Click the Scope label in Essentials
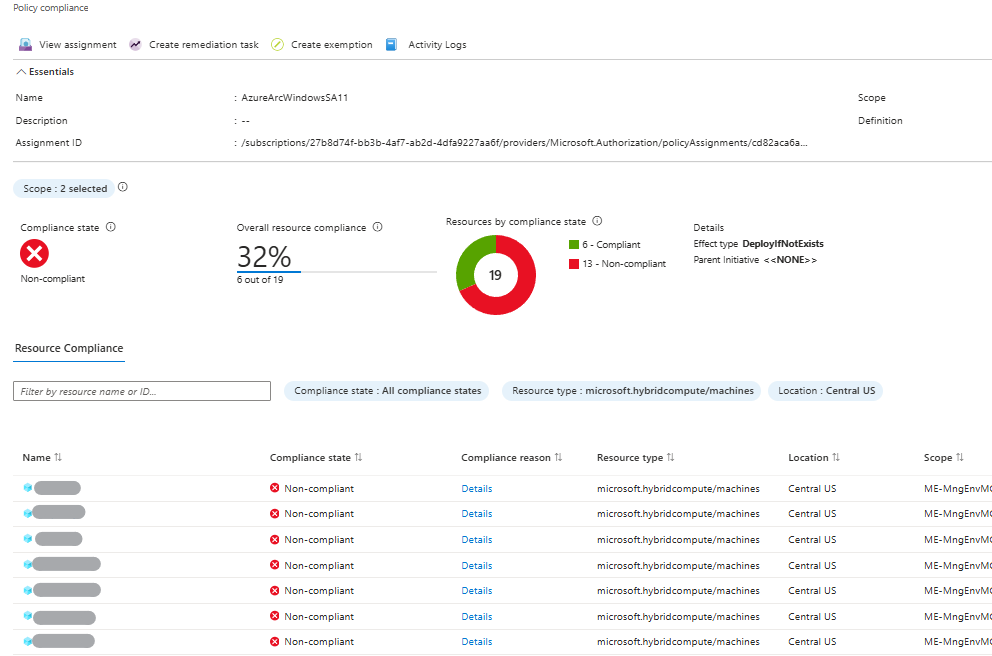 click(872, 97)
